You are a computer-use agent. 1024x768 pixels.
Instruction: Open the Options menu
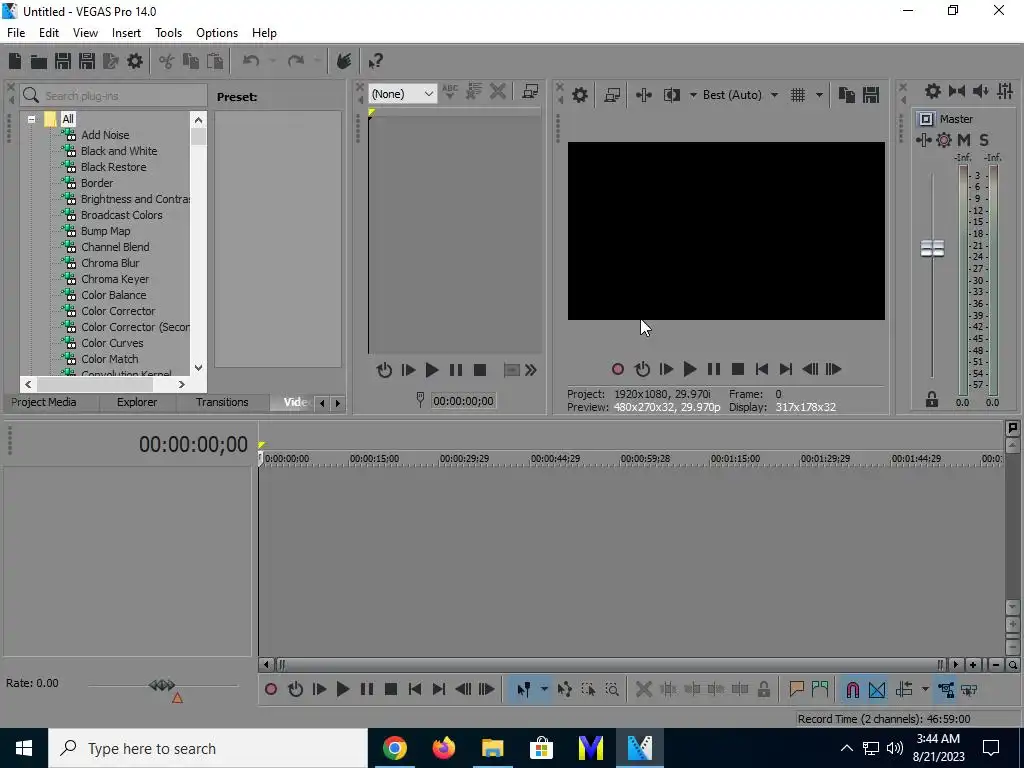[x=217, y=33]
